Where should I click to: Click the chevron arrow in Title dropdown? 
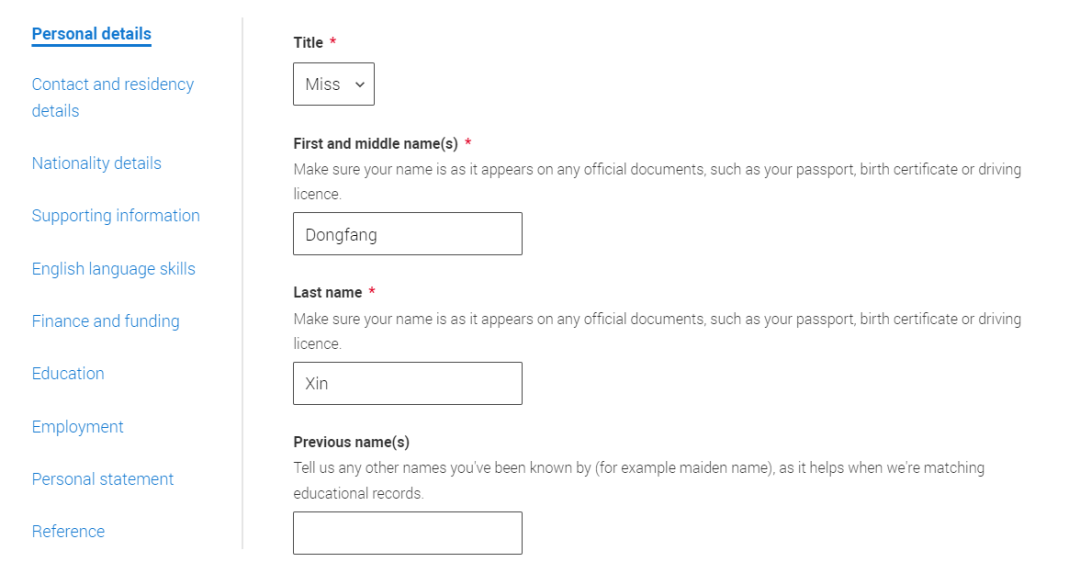point(360,85)
